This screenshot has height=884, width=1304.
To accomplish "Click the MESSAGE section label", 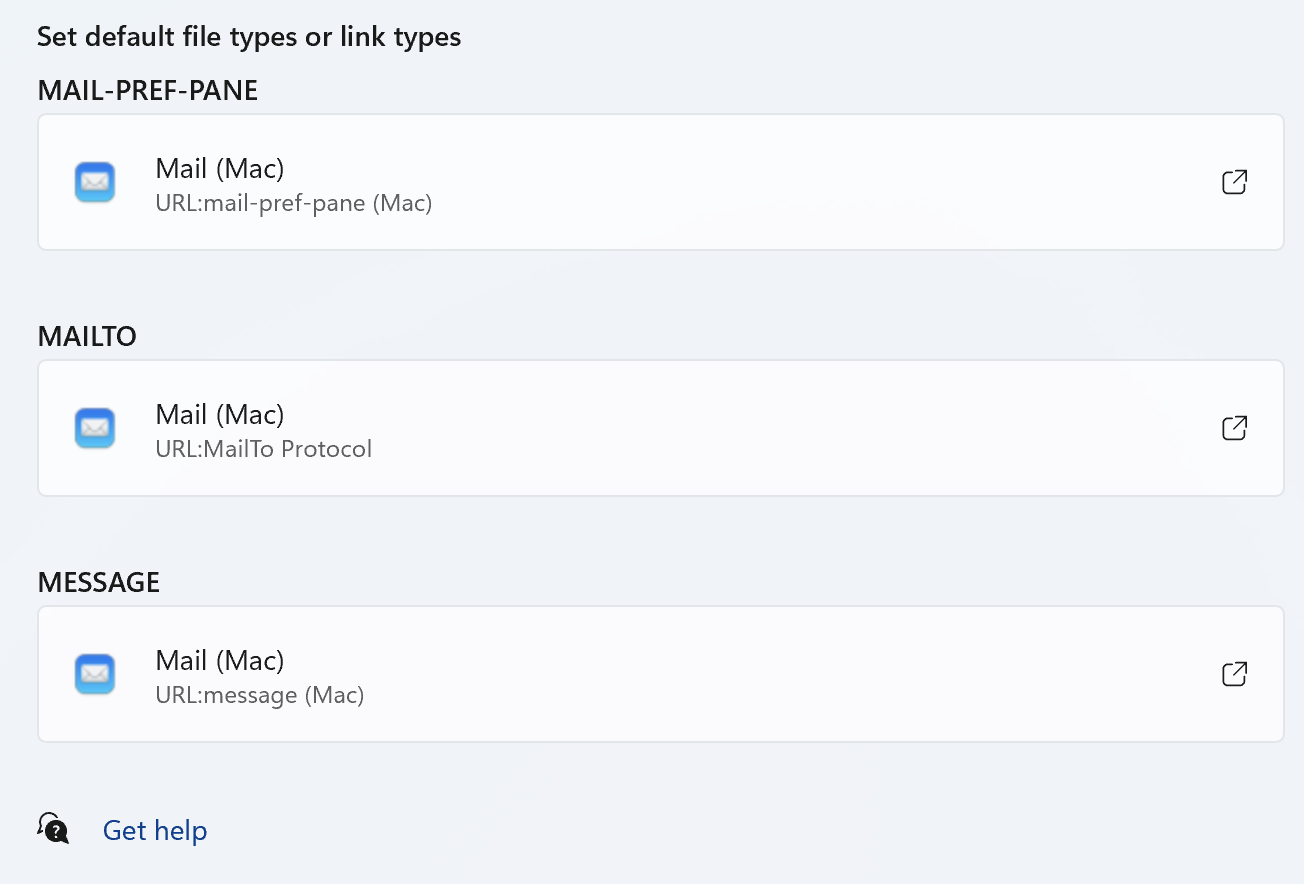I will (x=99, y=583).
